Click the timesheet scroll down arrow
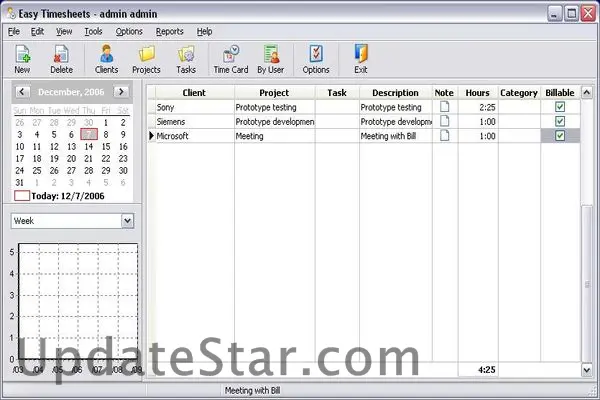600x400 pixels. pyautogui.click(x=587, y=370)
